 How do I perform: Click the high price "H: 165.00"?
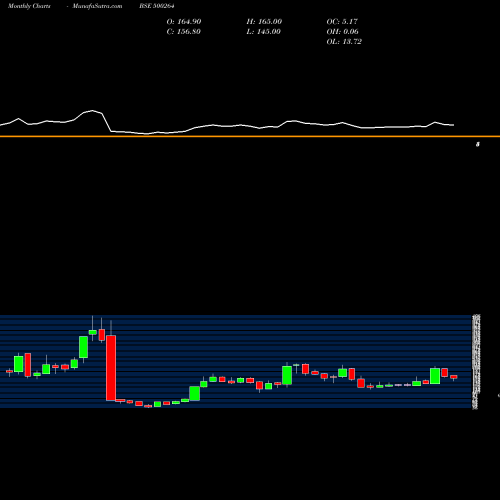(264, 21)
